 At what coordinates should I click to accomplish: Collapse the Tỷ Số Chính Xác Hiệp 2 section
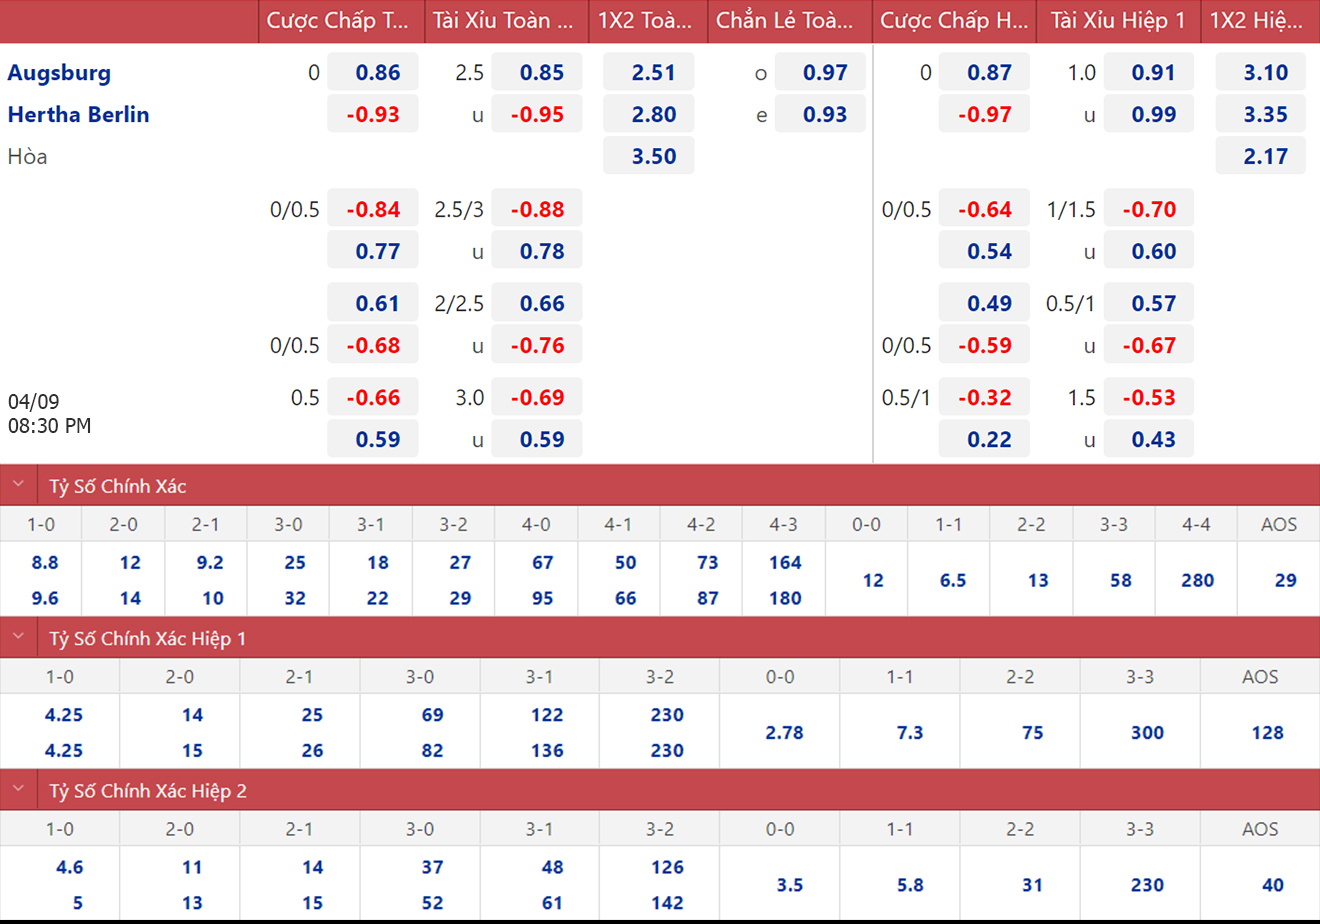pyautogui.click(x=18, y=790)
